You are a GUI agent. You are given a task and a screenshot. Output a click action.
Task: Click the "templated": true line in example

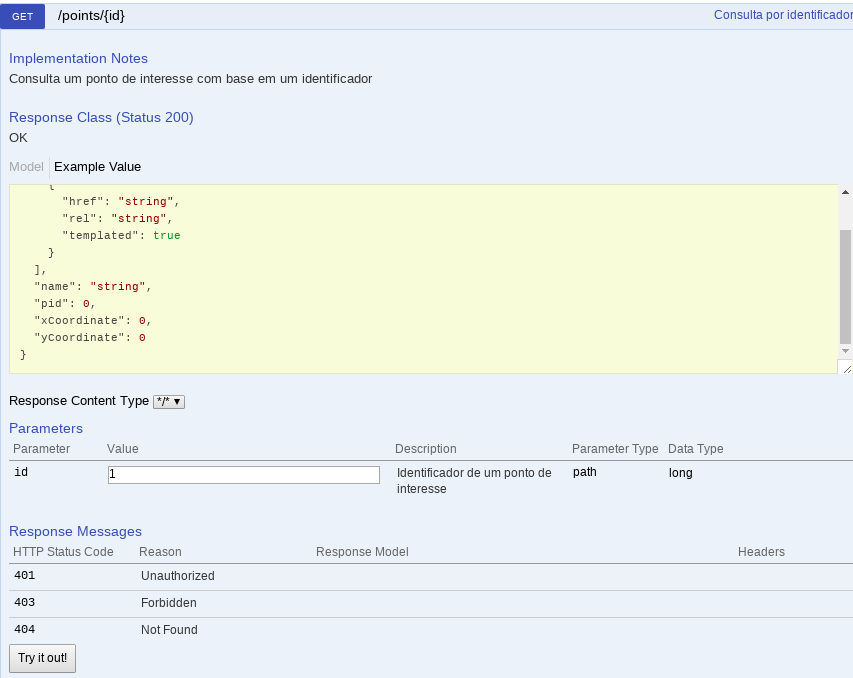click(x=121, y=236)
